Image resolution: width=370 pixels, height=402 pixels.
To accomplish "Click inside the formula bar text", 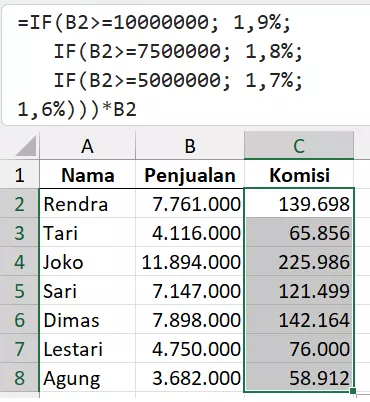I will pyautogui.click(x=160, y=66).
